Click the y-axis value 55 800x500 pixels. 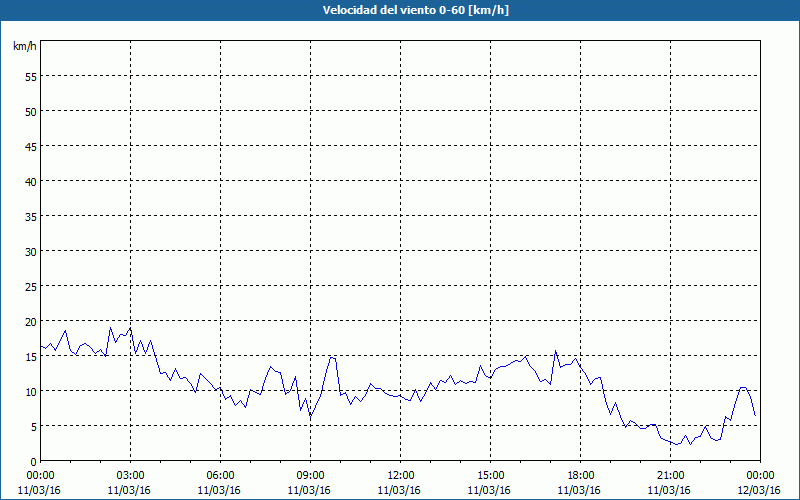pos(31,76)
